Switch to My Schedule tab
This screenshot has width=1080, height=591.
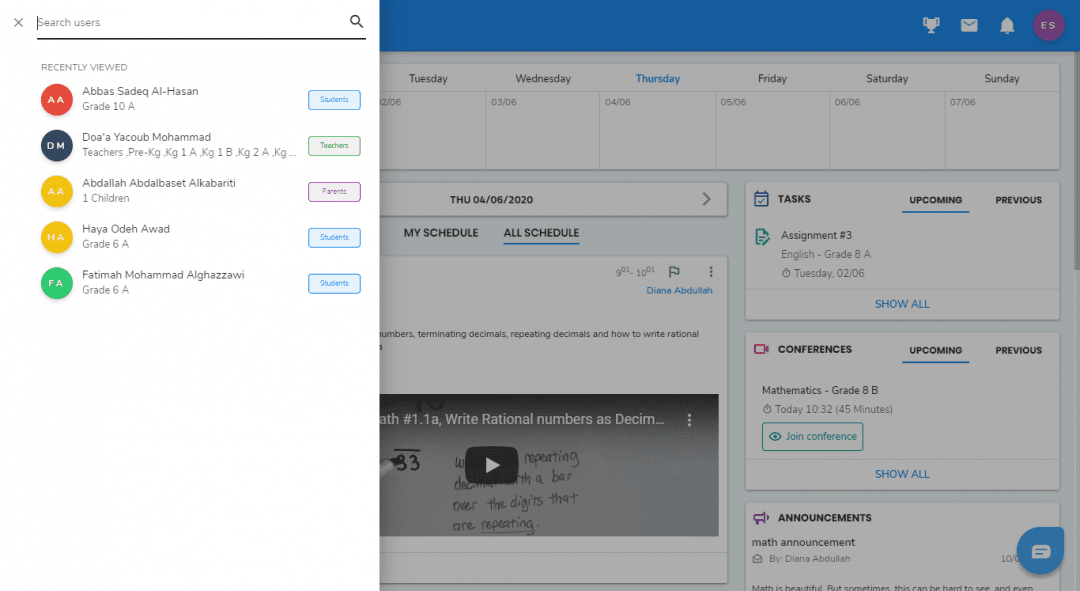[x=440, y=233]
